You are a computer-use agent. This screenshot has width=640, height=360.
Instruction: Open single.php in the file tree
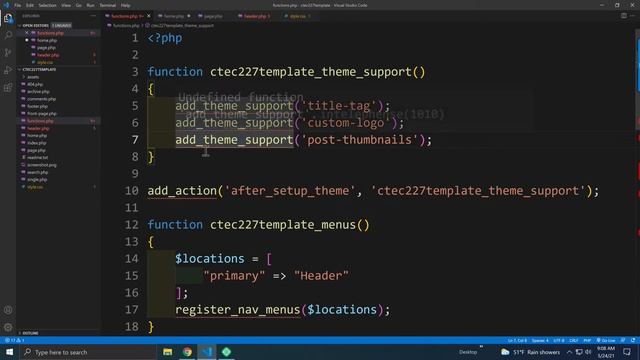[x=37, y=180]
